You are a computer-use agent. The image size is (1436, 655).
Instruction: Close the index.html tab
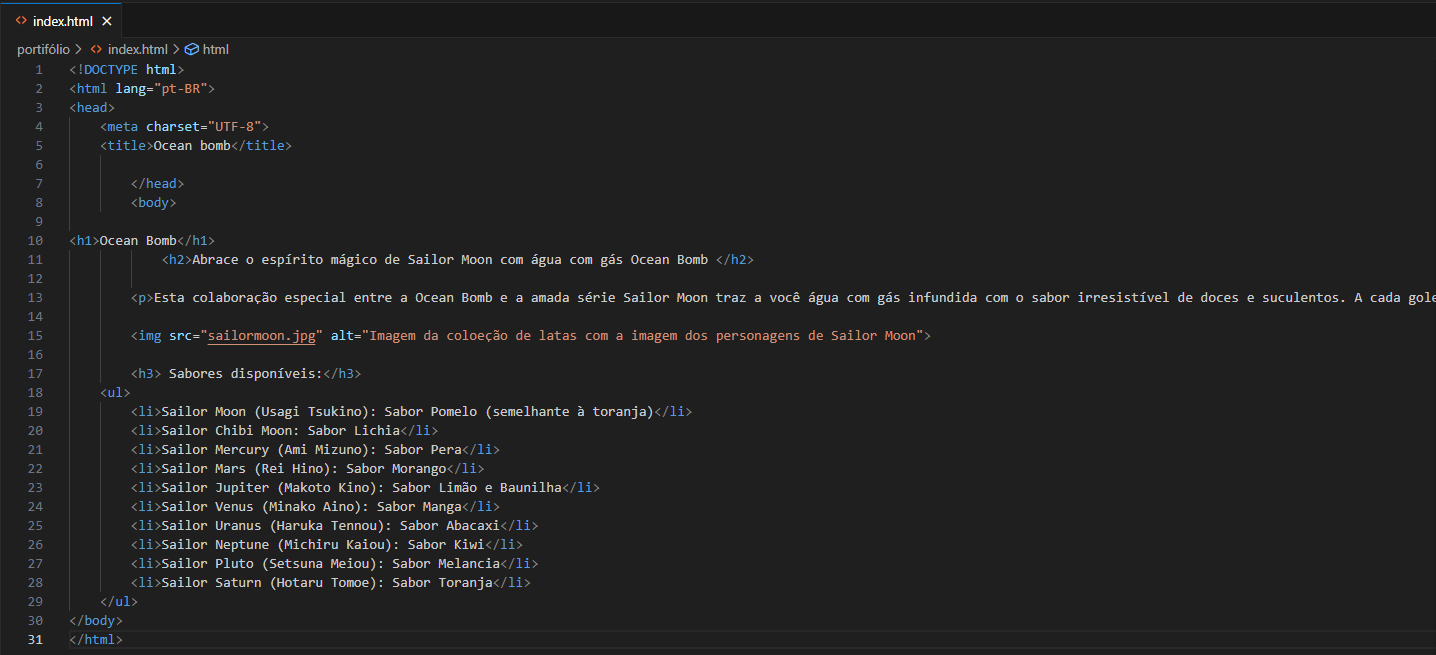coord(106,20)
